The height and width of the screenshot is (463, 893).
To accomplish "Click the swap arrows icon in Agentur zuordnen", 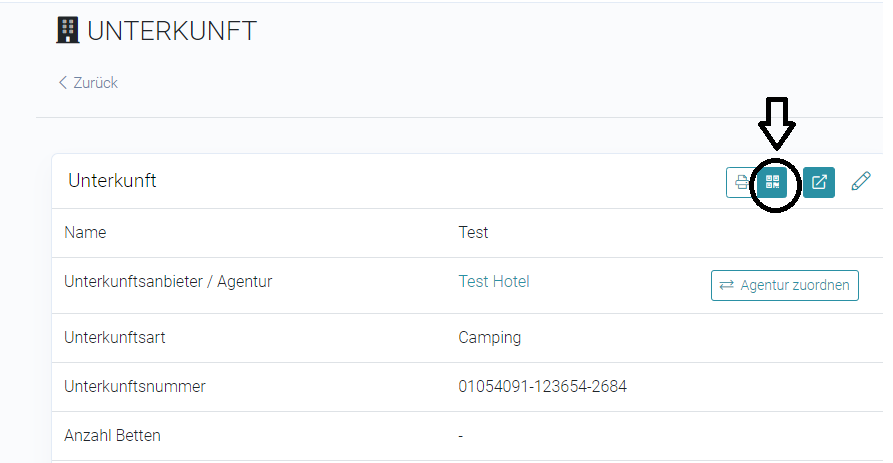I will pos(726,285).
